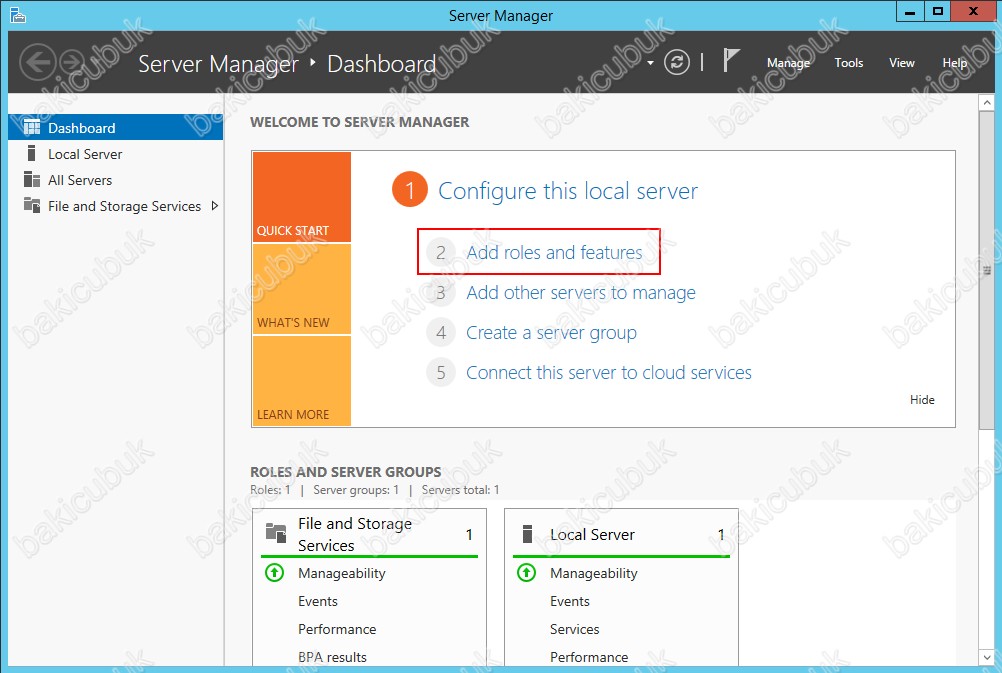
Task: Open Performance in File and Storage Services tile
Action: pyautogui.click(x=337, y=629)
